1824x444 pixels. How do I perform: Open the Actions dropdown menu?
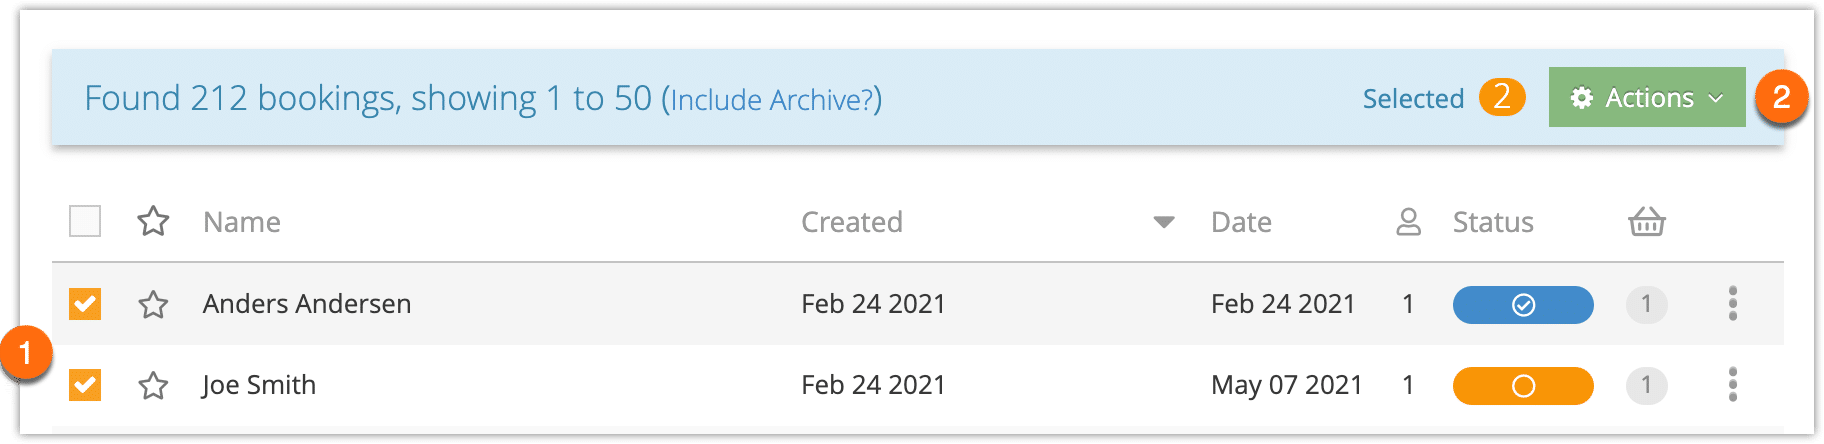(1647, 97)
